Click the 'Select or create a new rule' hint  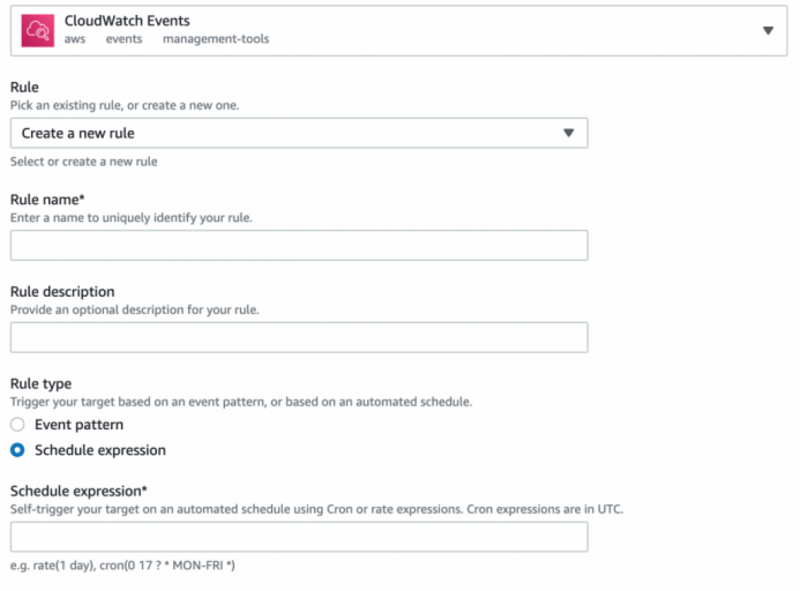tap(83, 161)
